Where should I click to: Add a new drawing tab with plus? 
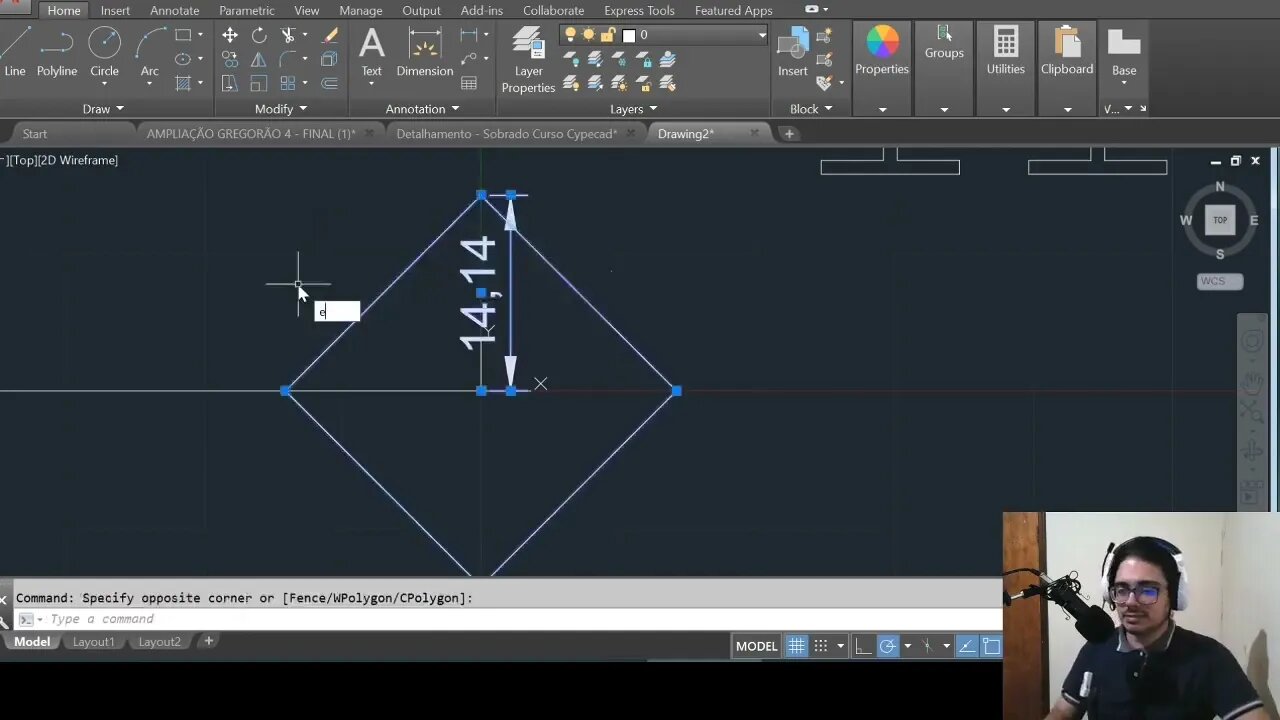789,134
